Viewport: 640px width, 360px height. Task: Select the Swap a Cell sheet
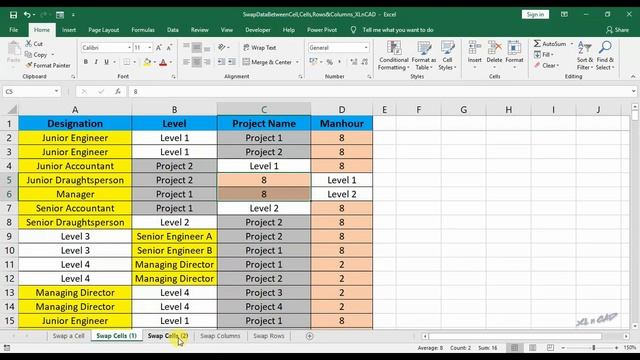click(69, 336)
